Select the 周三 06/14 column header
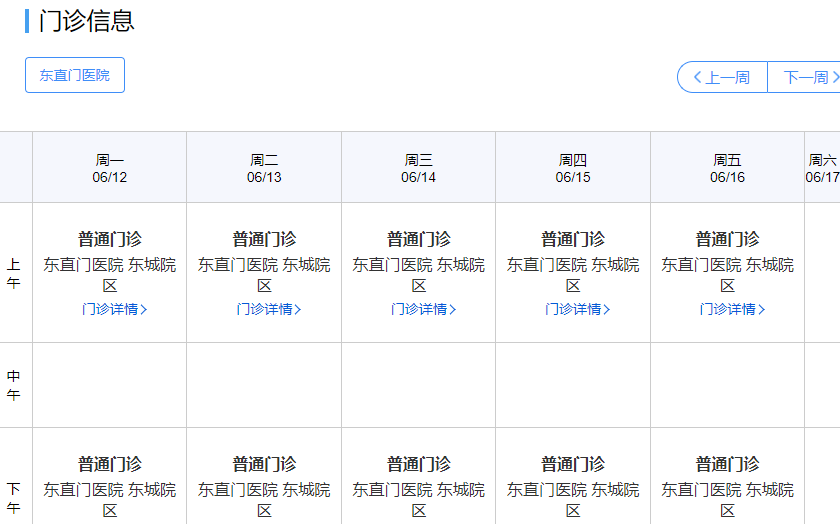Image resolution: width=840 pixels, height=524 pixels. point(419,168)
